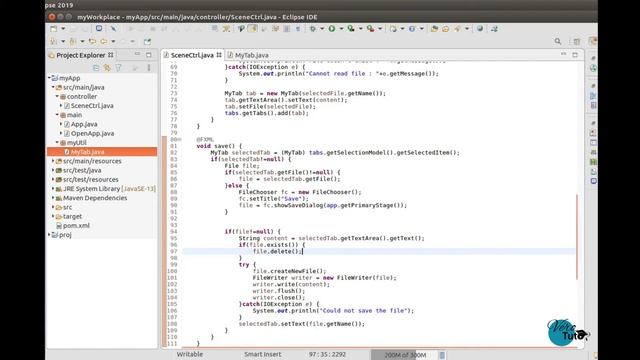The width and height of the screenshot is (640, 360).
Task: Select the Project Explorer tab
Action: click(x=81, y=55)
